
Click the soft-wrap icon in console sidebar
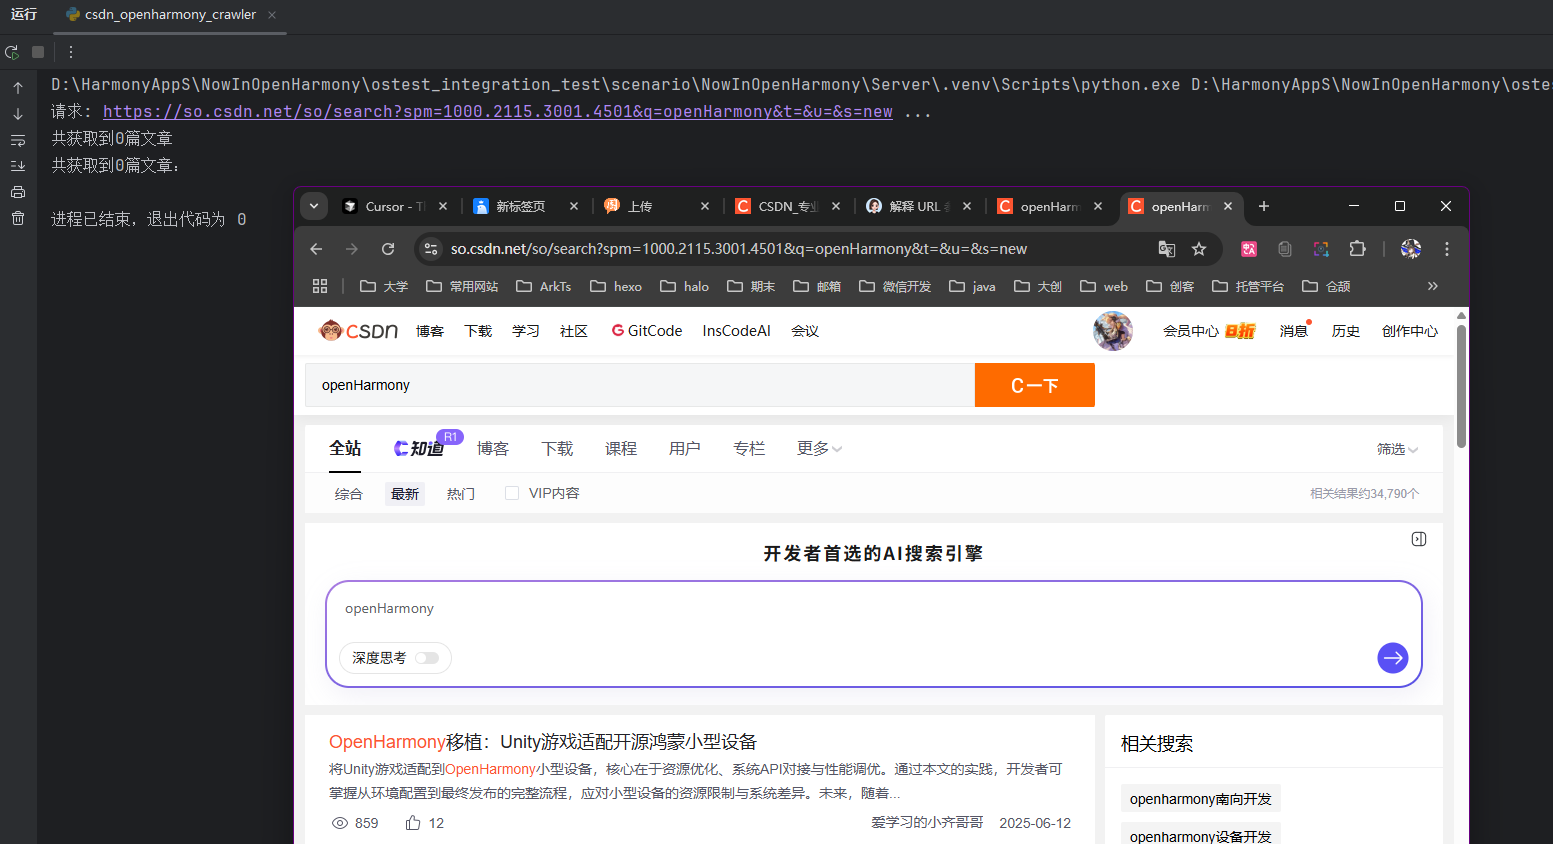(x=18, y=140)
